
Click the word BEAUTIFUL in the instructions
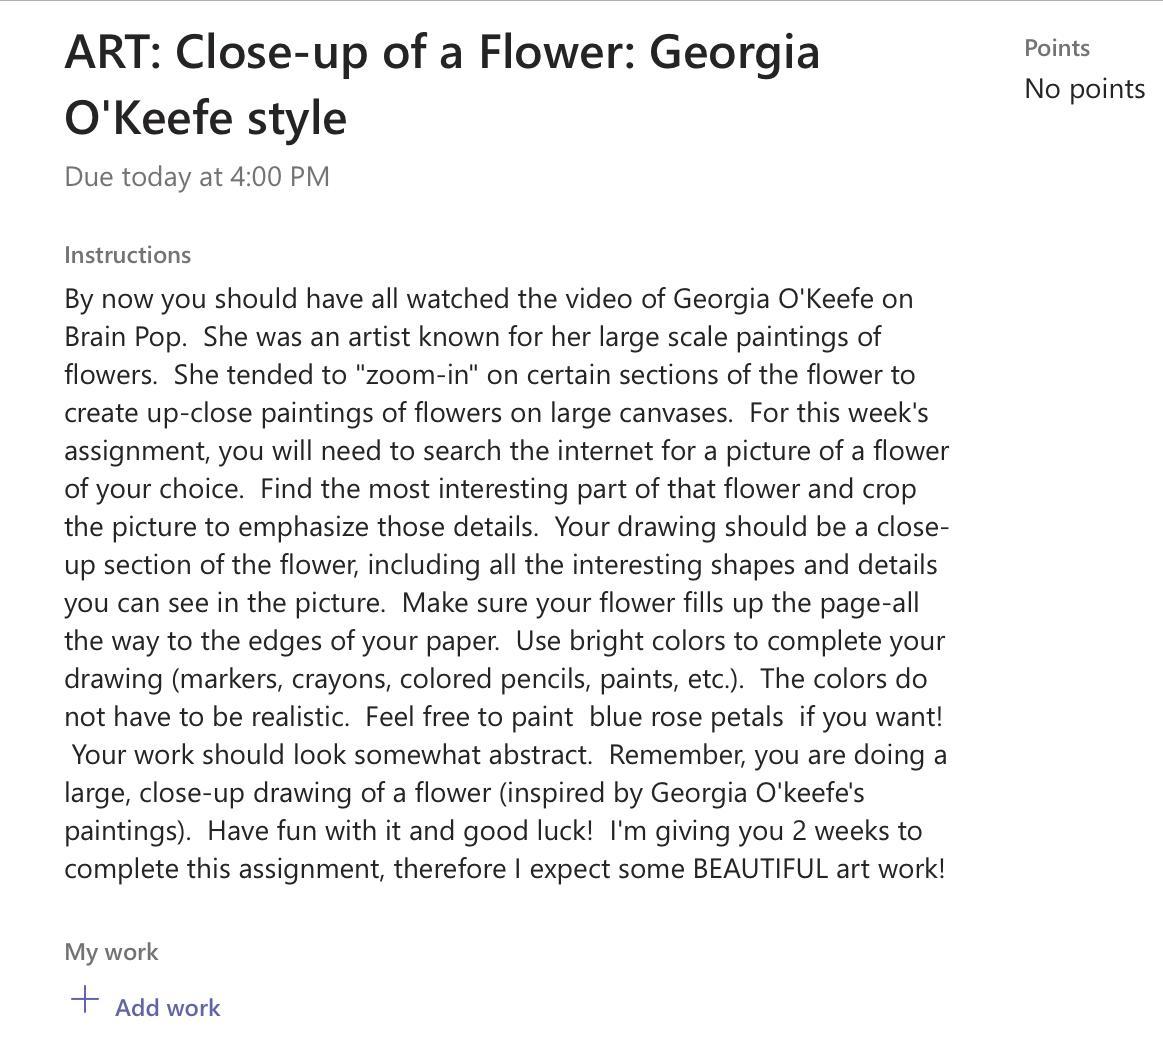coord(758,869)
